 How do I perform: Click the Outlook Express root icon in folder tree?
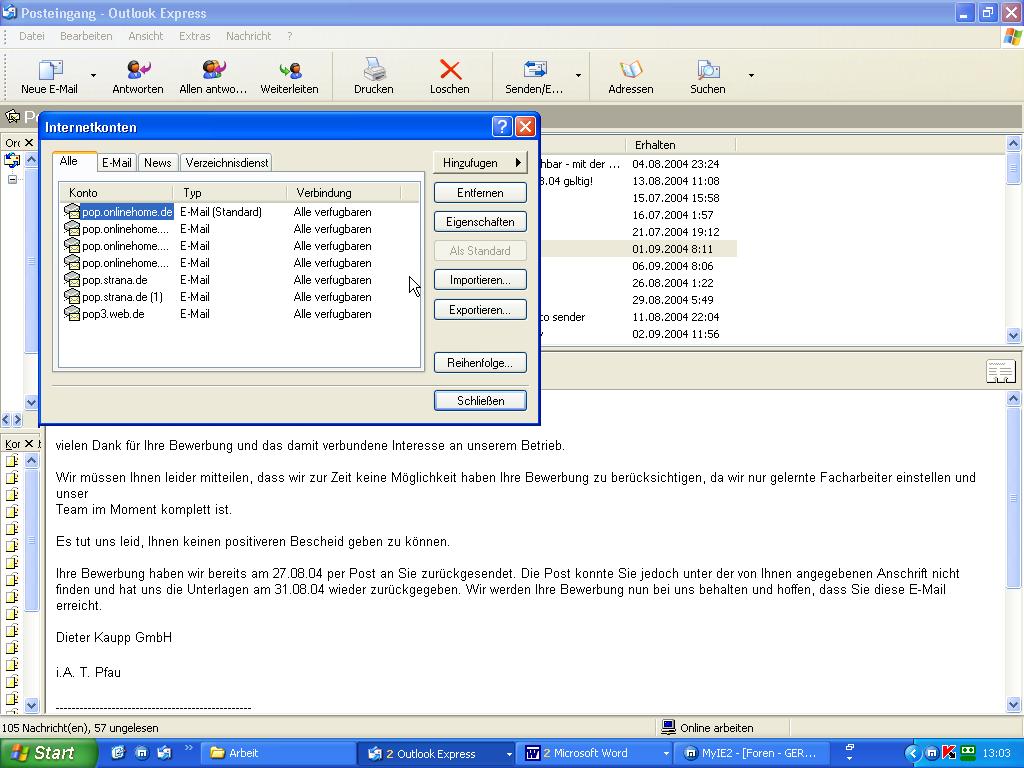[x=12, y=160]
